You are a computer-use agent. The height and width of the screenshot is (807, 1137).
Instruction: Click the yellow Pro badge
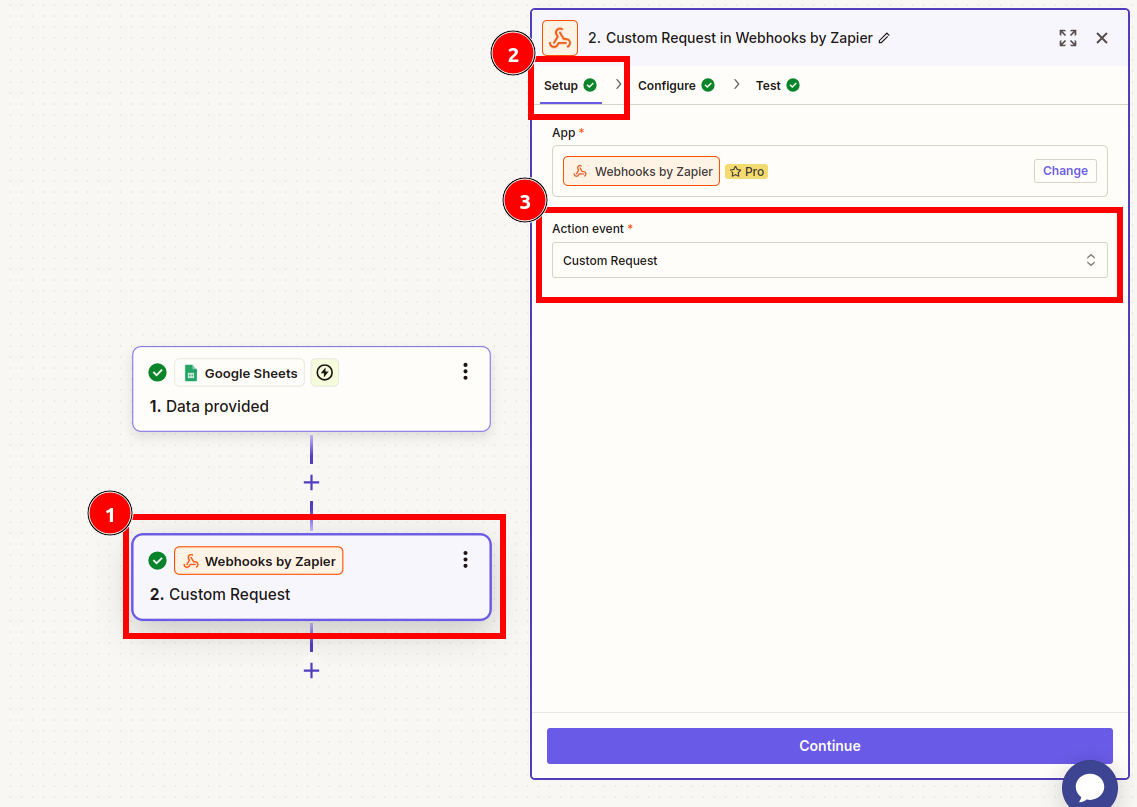click(x=746, y=170)
